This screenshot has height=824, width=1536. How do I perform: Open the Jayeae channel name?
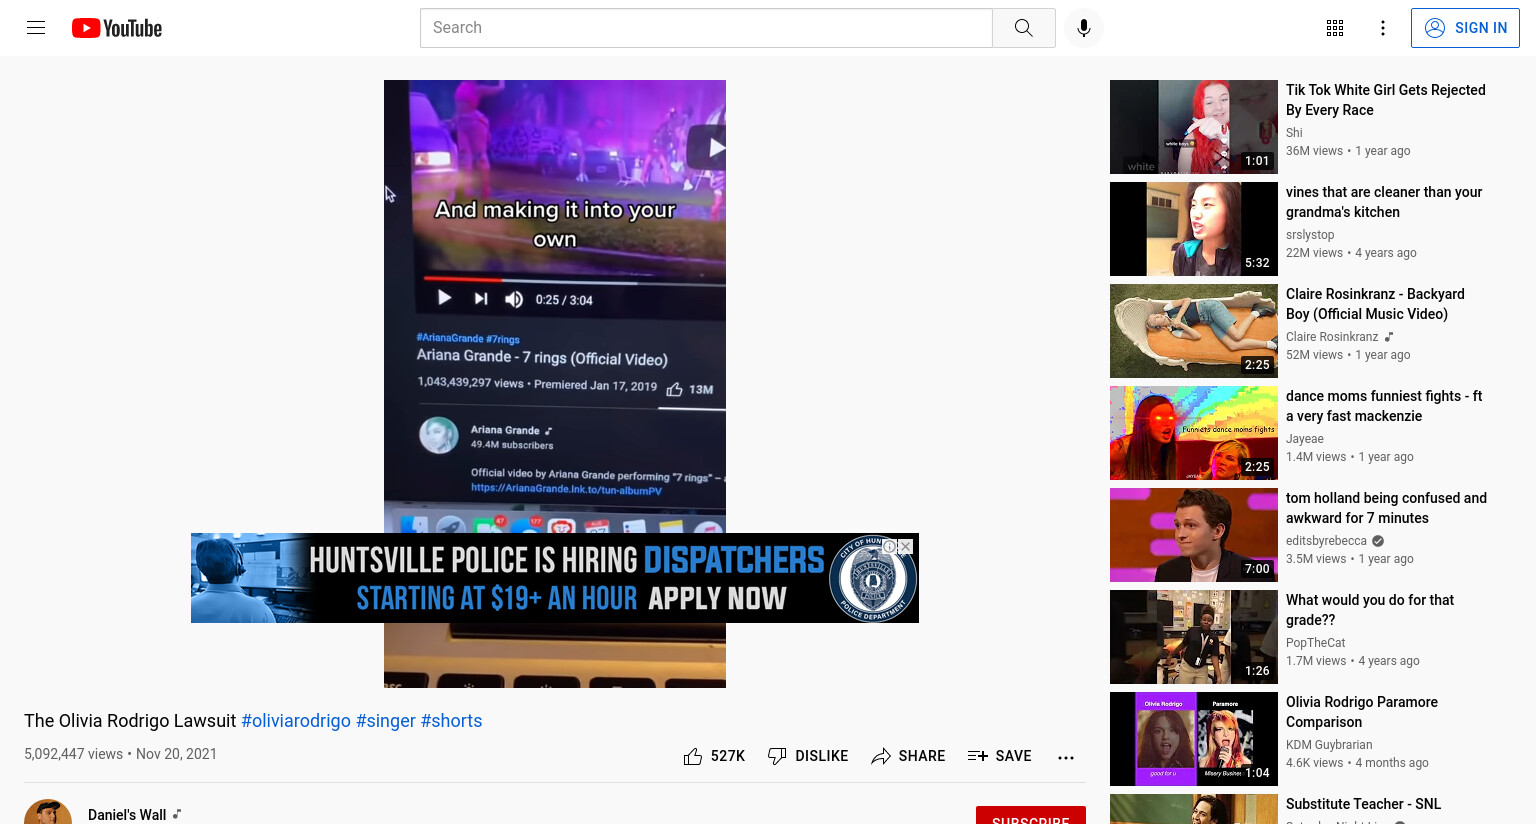point(1305,439)
